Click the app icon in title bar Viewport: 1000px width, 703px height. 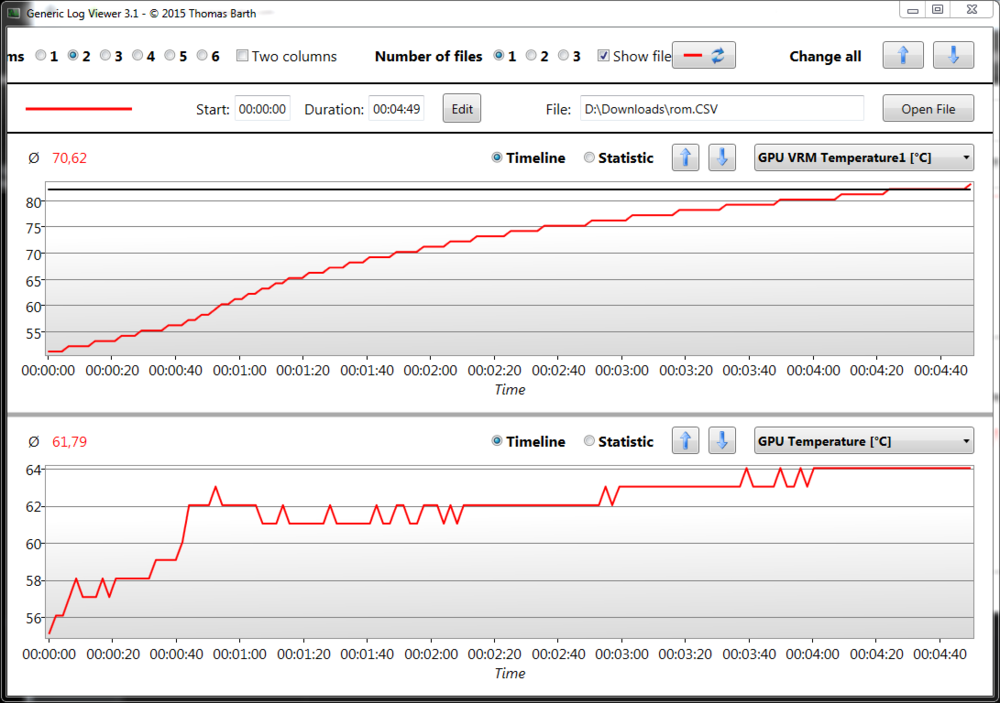[13, 10]
